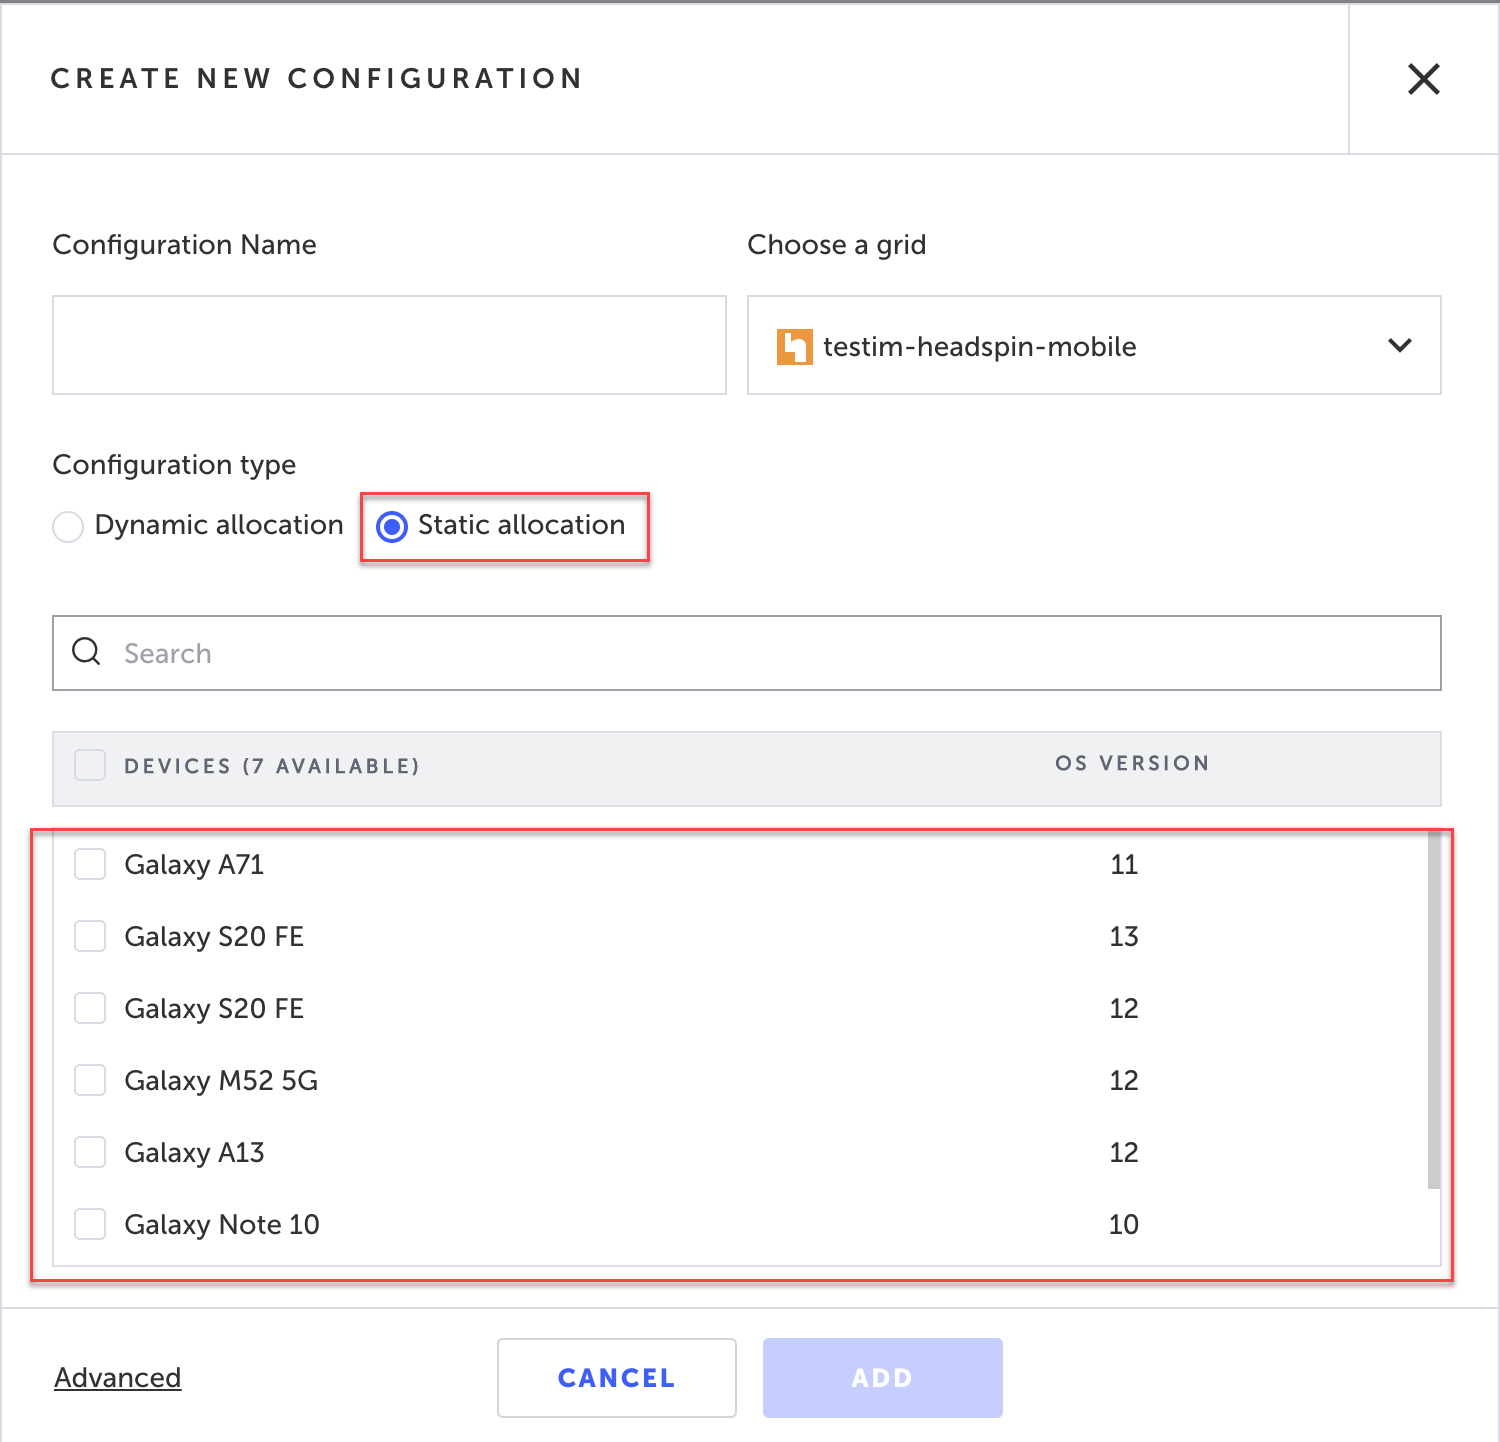Tick the Galaxy A71 checkbox

(x=90, y=864)
